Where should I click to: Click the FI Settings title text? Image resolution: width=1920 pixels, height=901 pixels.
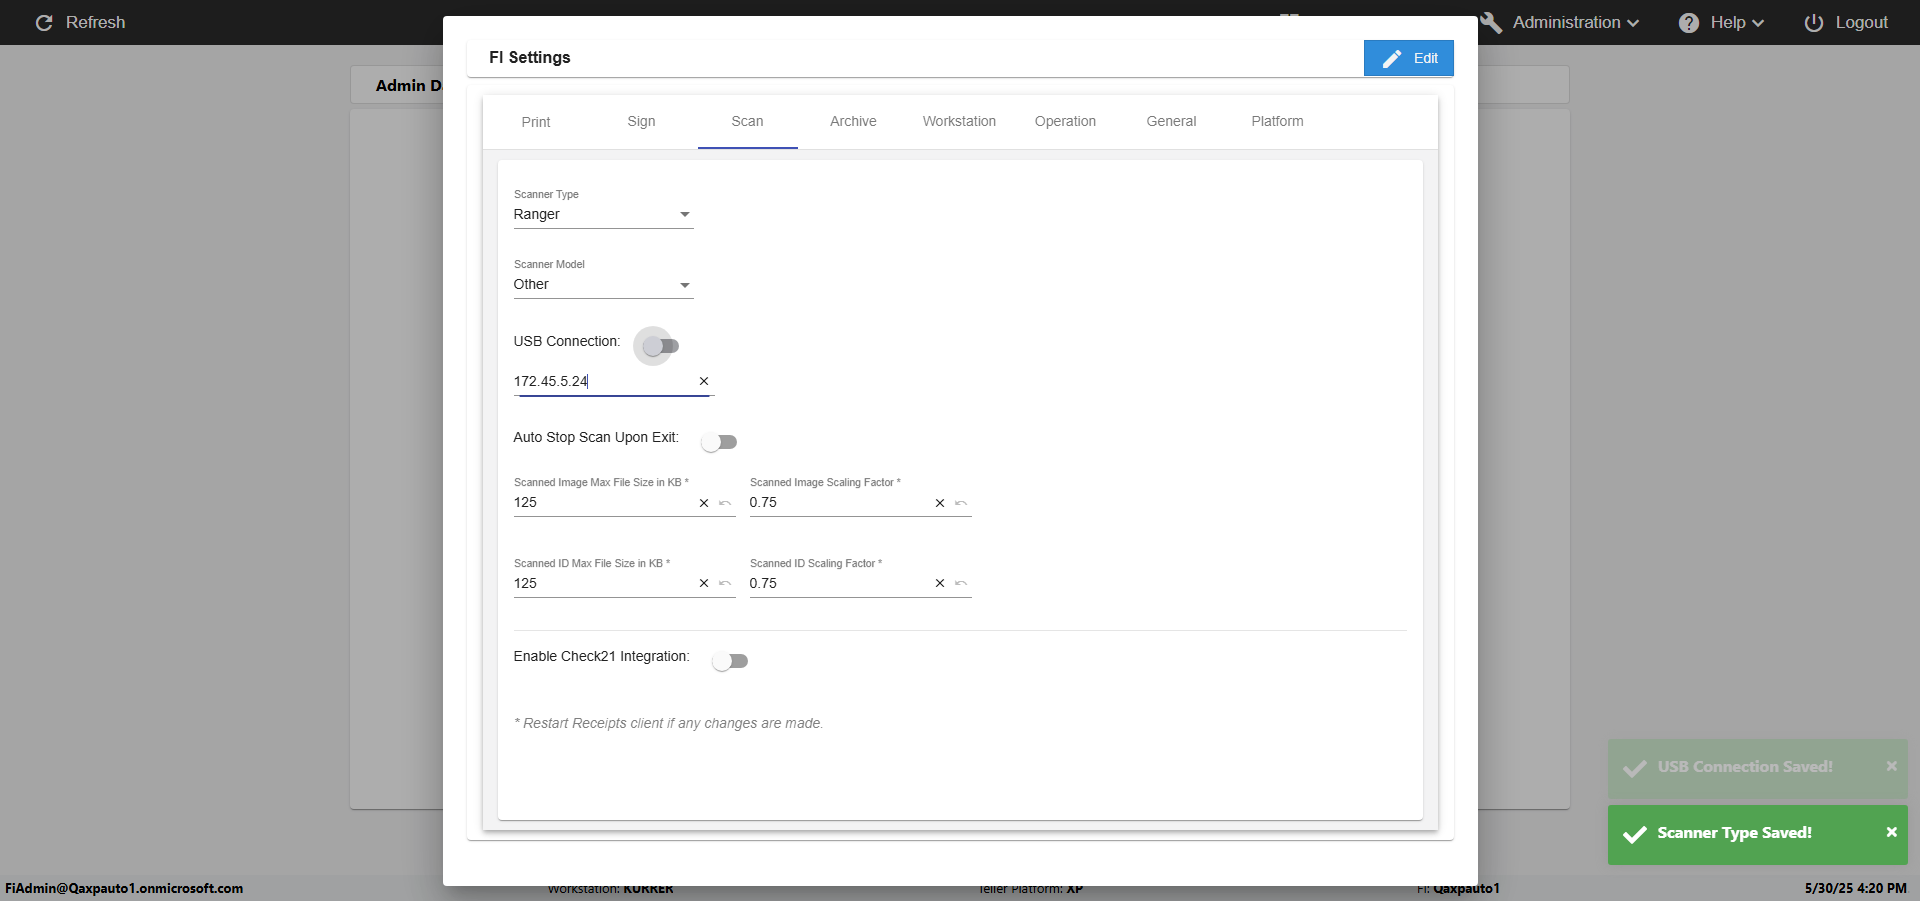[x=529, y=57]
